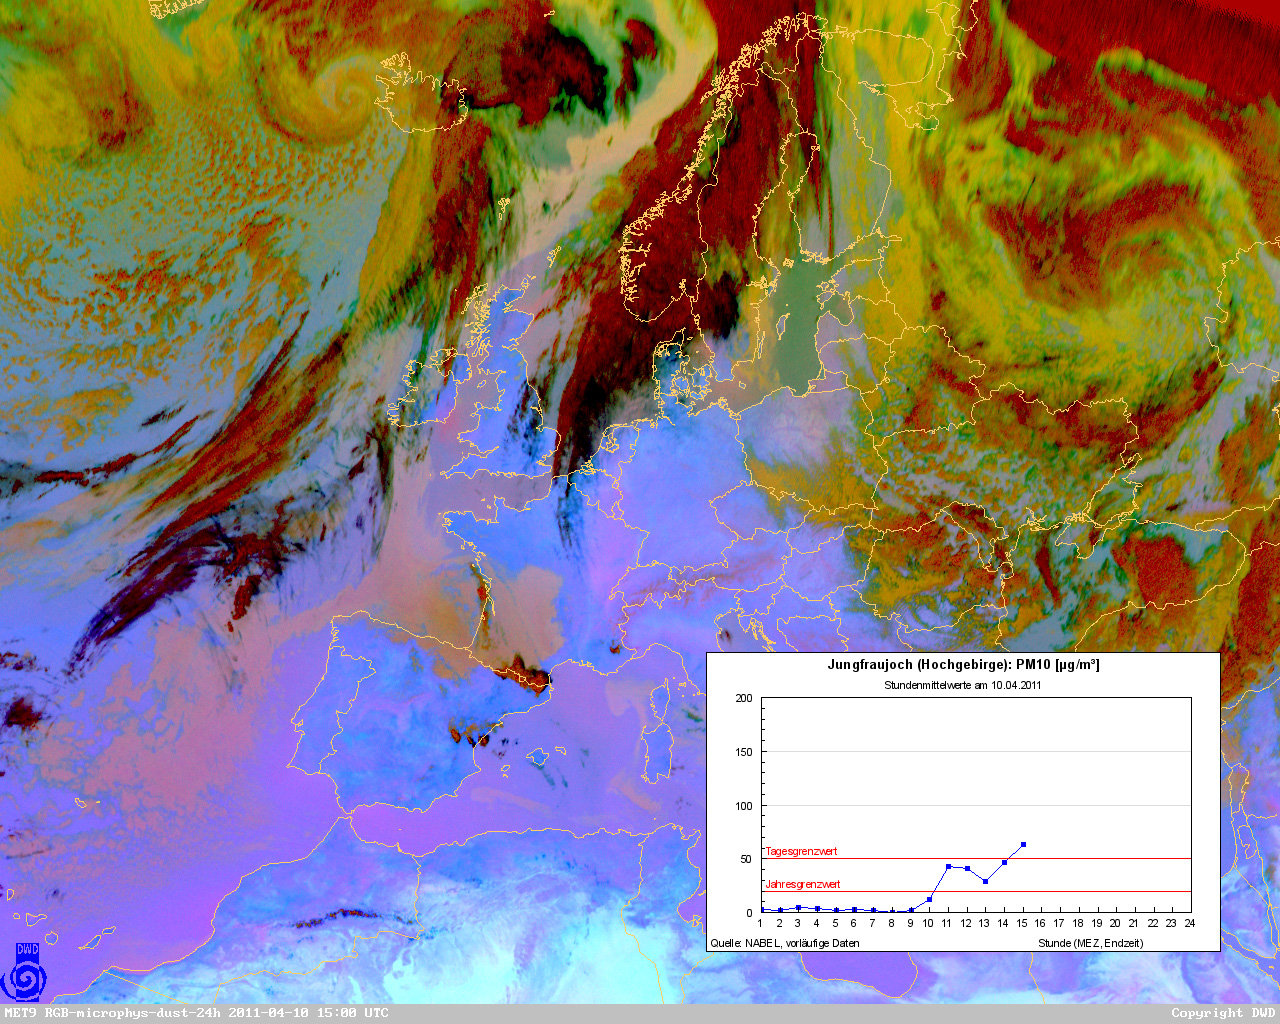The image size is (1280, 1024).
Task: Click the red 'Jahresgrenzwert' label
Action: pos(802,884)
